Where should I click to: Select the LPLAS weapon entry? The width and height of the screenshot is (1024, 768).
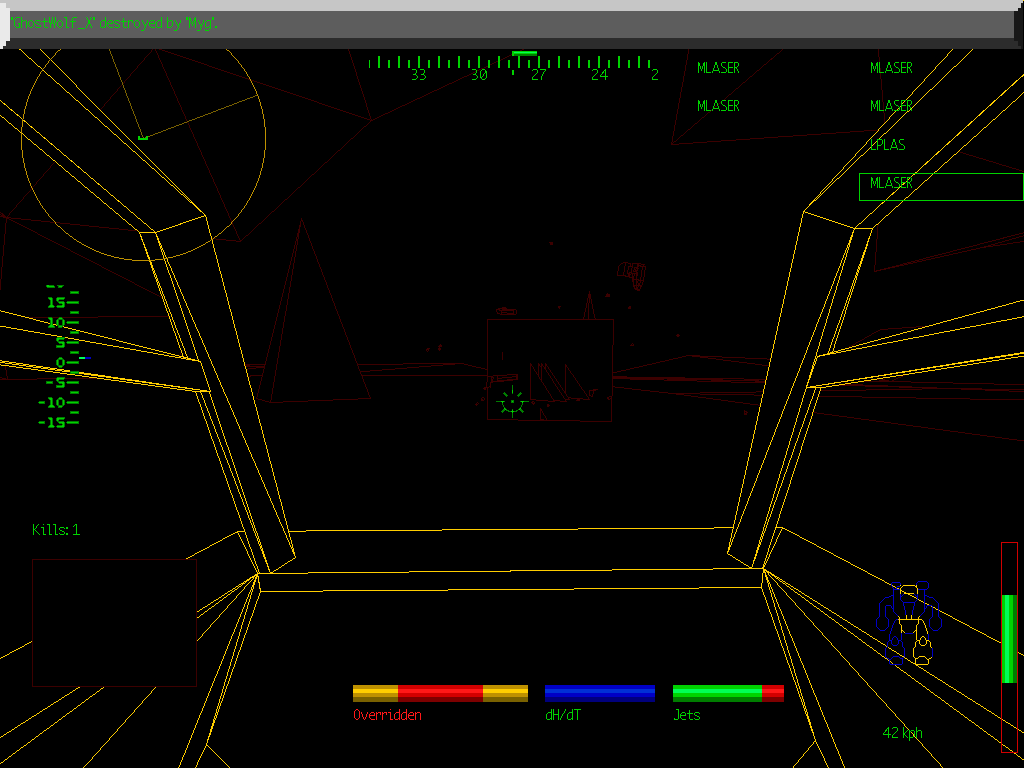click(887, 145)
